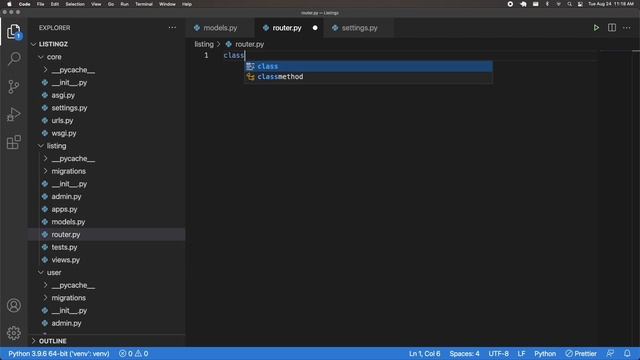
Task: Click the editor minimap scrollbar area
Action: (636, 198)
